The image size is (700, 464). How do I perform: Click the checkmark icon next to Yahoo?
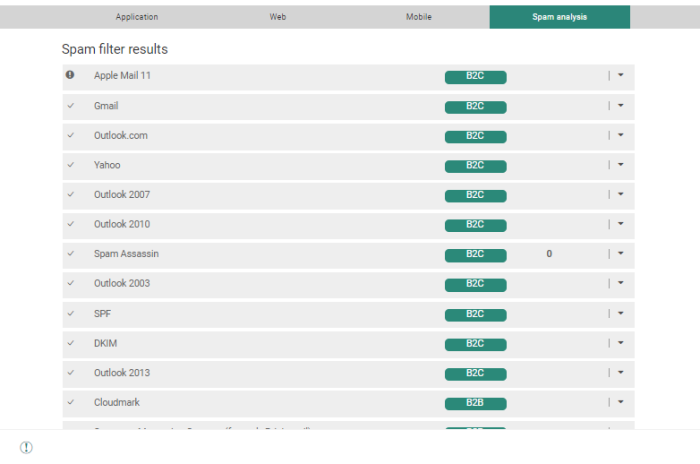[70, 165]
